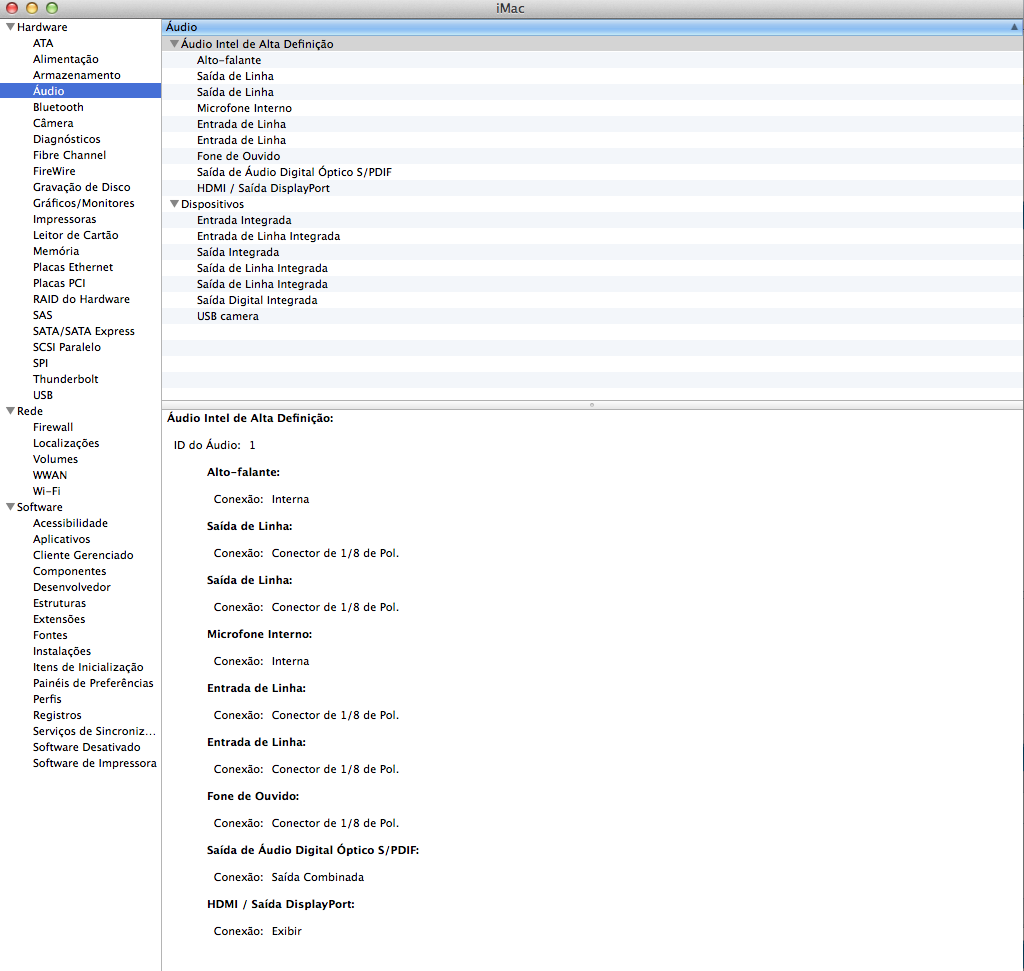Select Thunderbolt hardware category
This screenshot has height=971, width=1024.
point(65,379)
